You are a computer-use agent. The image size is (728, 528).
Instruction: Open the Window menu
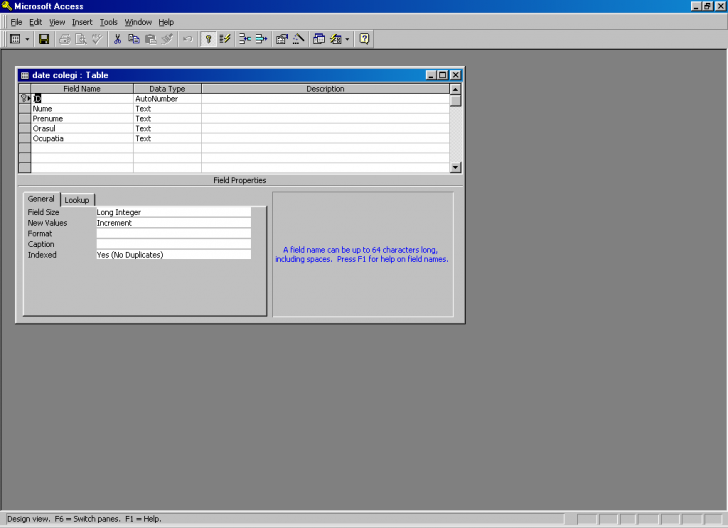138,22
